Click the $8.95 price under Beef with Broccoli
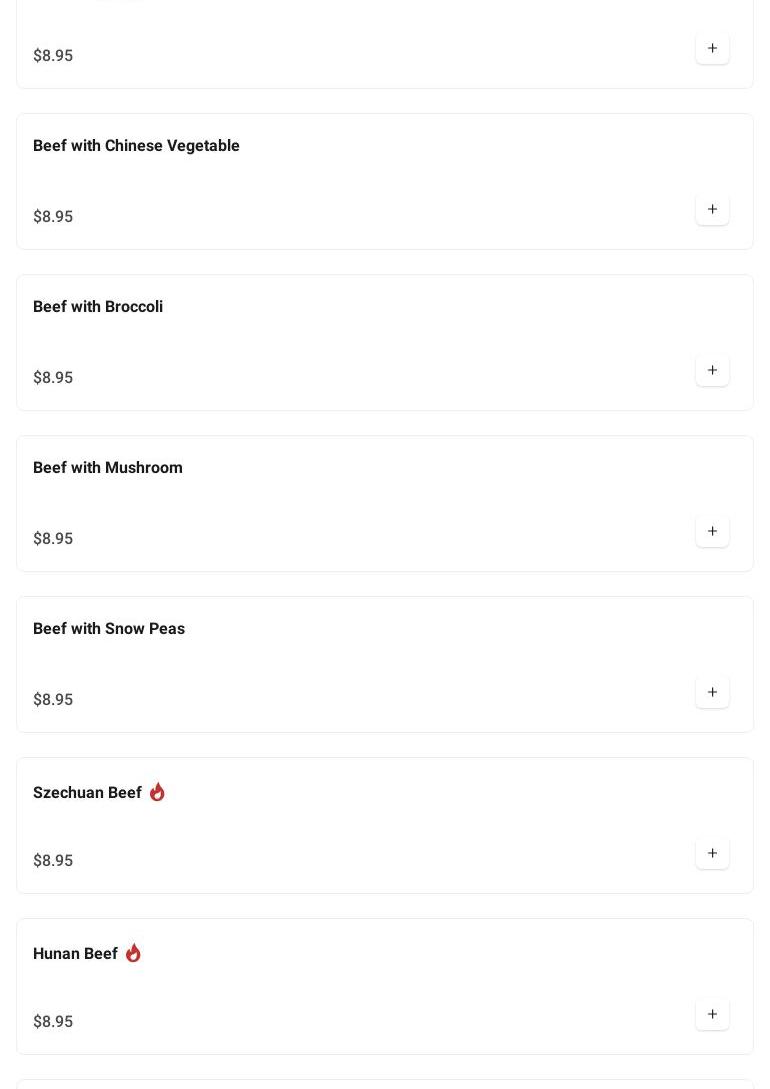 53,378
